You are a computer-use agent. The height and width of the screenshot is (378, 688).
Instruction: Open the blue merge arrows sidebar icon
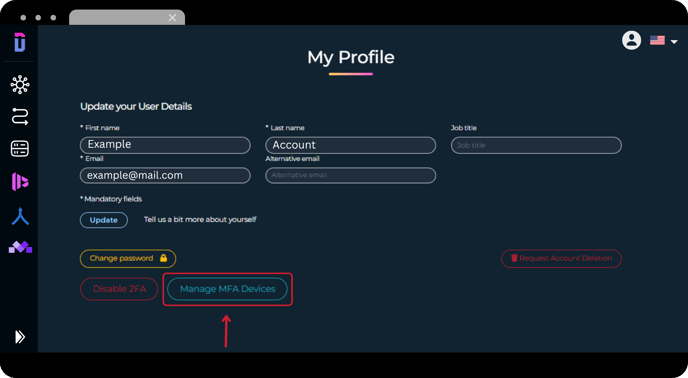(20, 216)
